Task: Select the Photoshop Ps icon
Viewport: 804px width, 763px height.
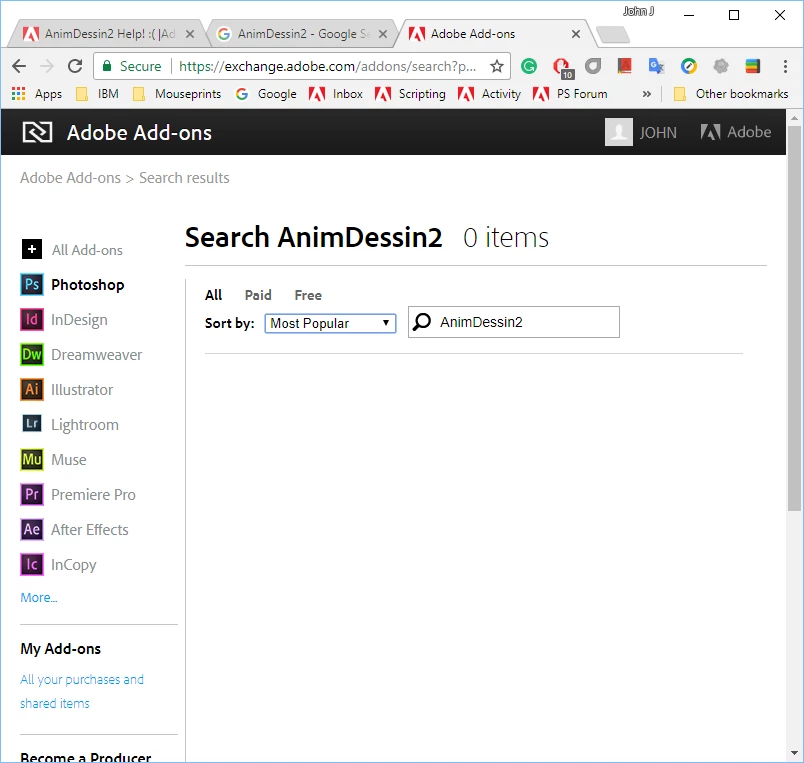Action: click(32, 284)
